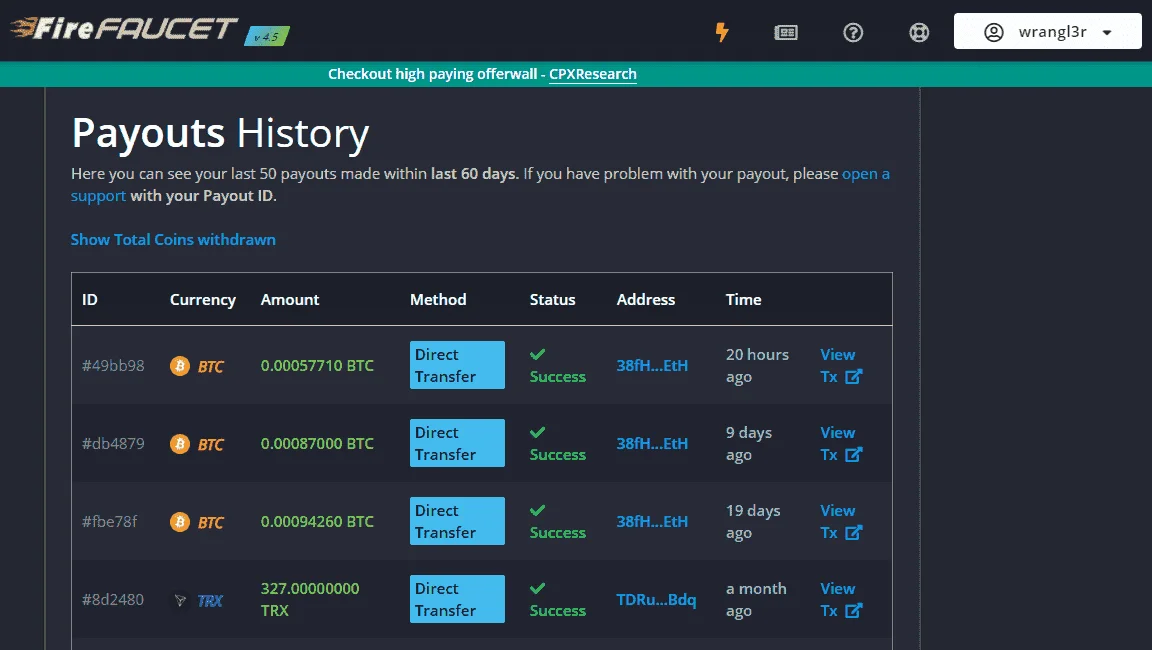Open the news card icon in header
This screenshot has width=1152, height=650.
[785, 32]
